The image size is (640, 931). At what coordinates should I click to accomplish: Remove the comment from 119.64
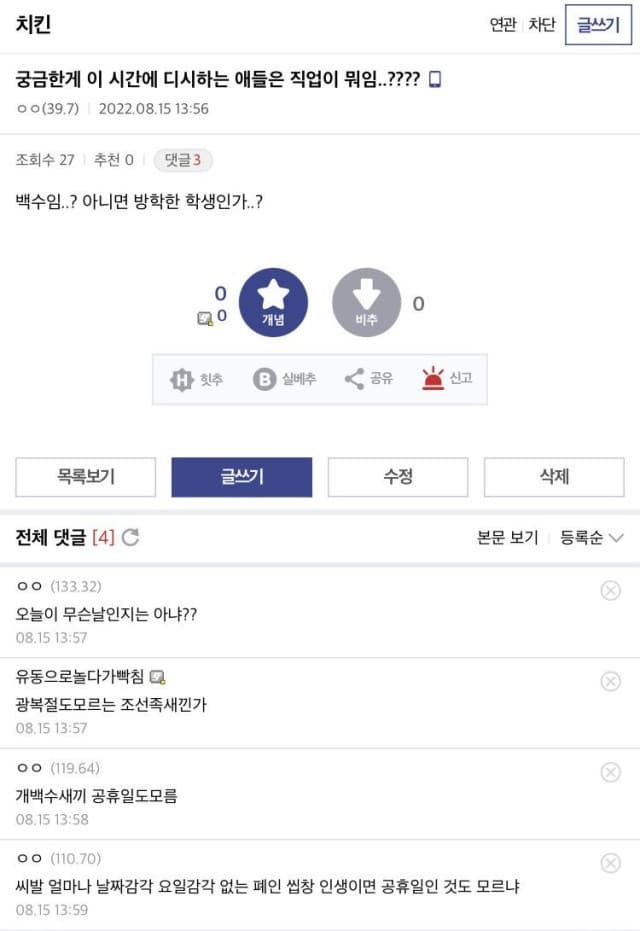pyautogui.click(x=610, y=772)
